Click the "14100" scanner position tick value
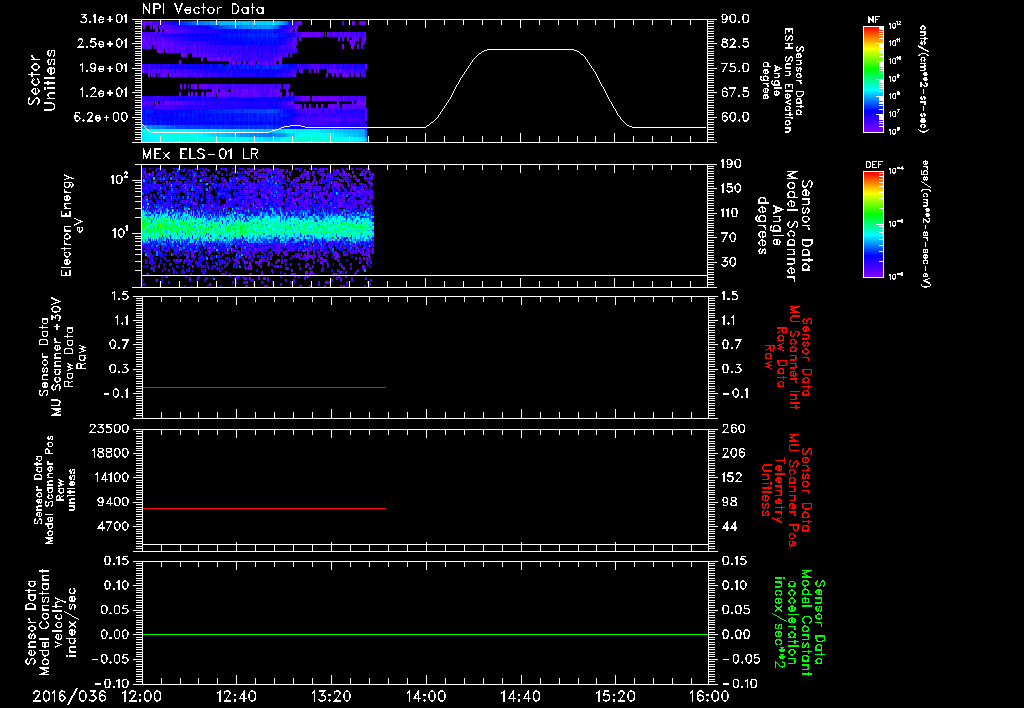Viewport: 1024px width, 708px height. pyautogui.click(x=110, y=477)
